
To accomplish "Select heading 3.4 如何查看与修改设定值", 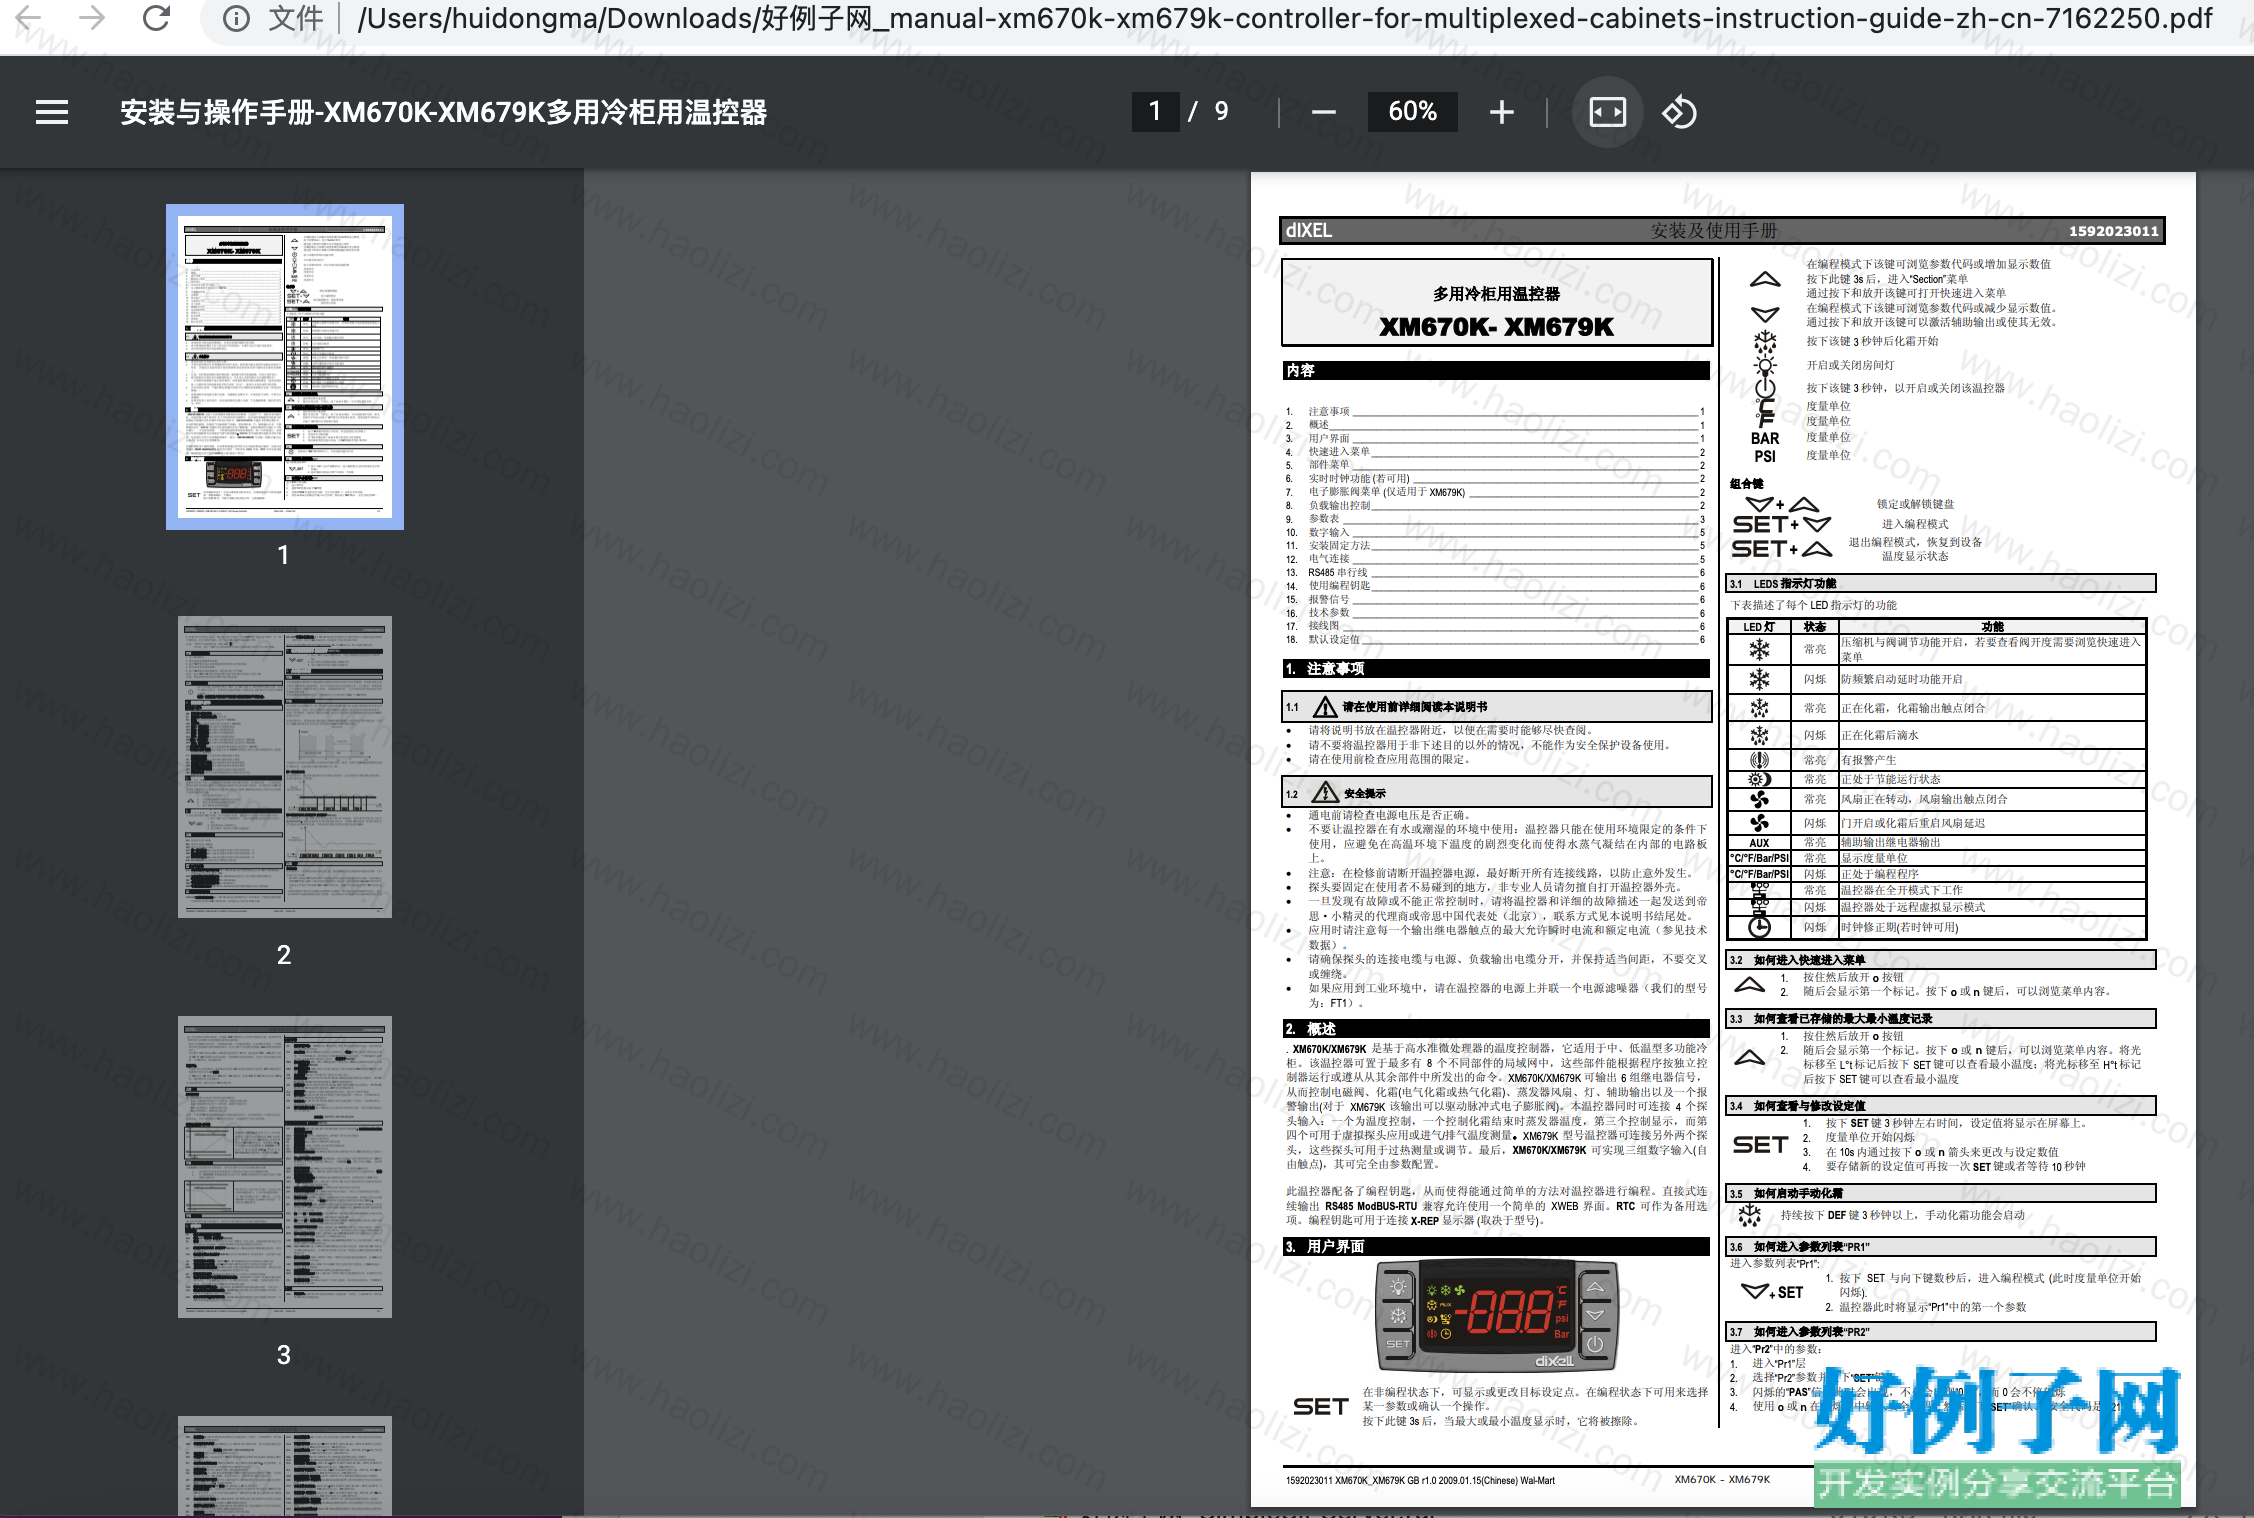I will pos(1940,1105).
